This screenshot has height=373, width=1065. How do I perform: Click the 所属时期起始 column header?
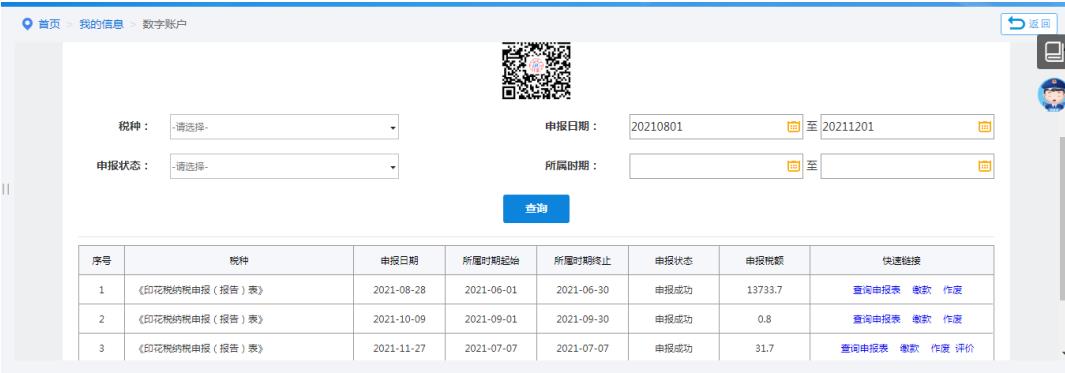(x=491, y=261)
